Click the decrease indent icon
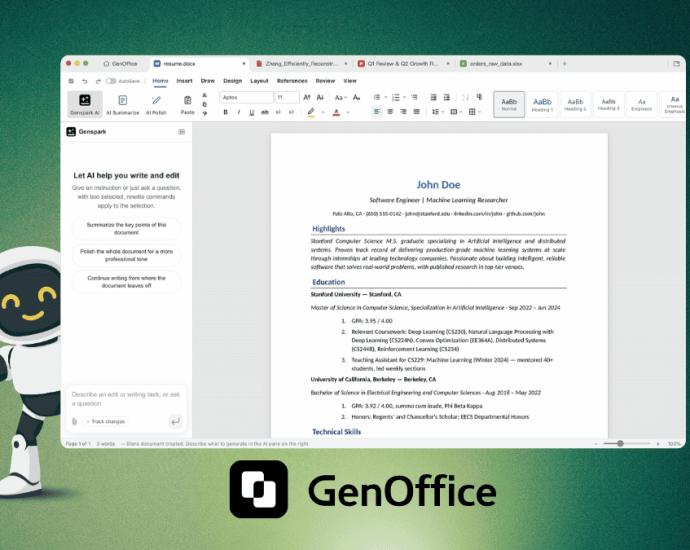The image size is (690, 550). (x=433, y=97)
